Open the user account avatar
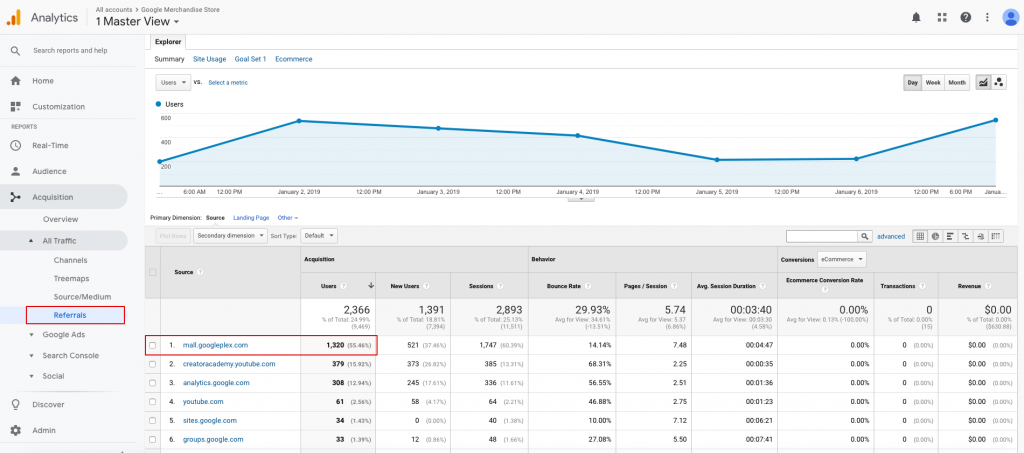Viewport: 1024px width, 453px height. pos(1010,17)
